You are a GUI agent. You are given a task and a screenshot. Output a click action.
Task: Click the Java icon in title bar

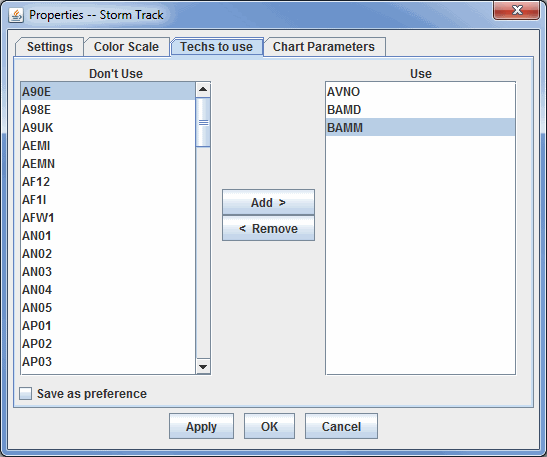coord(16,15)
